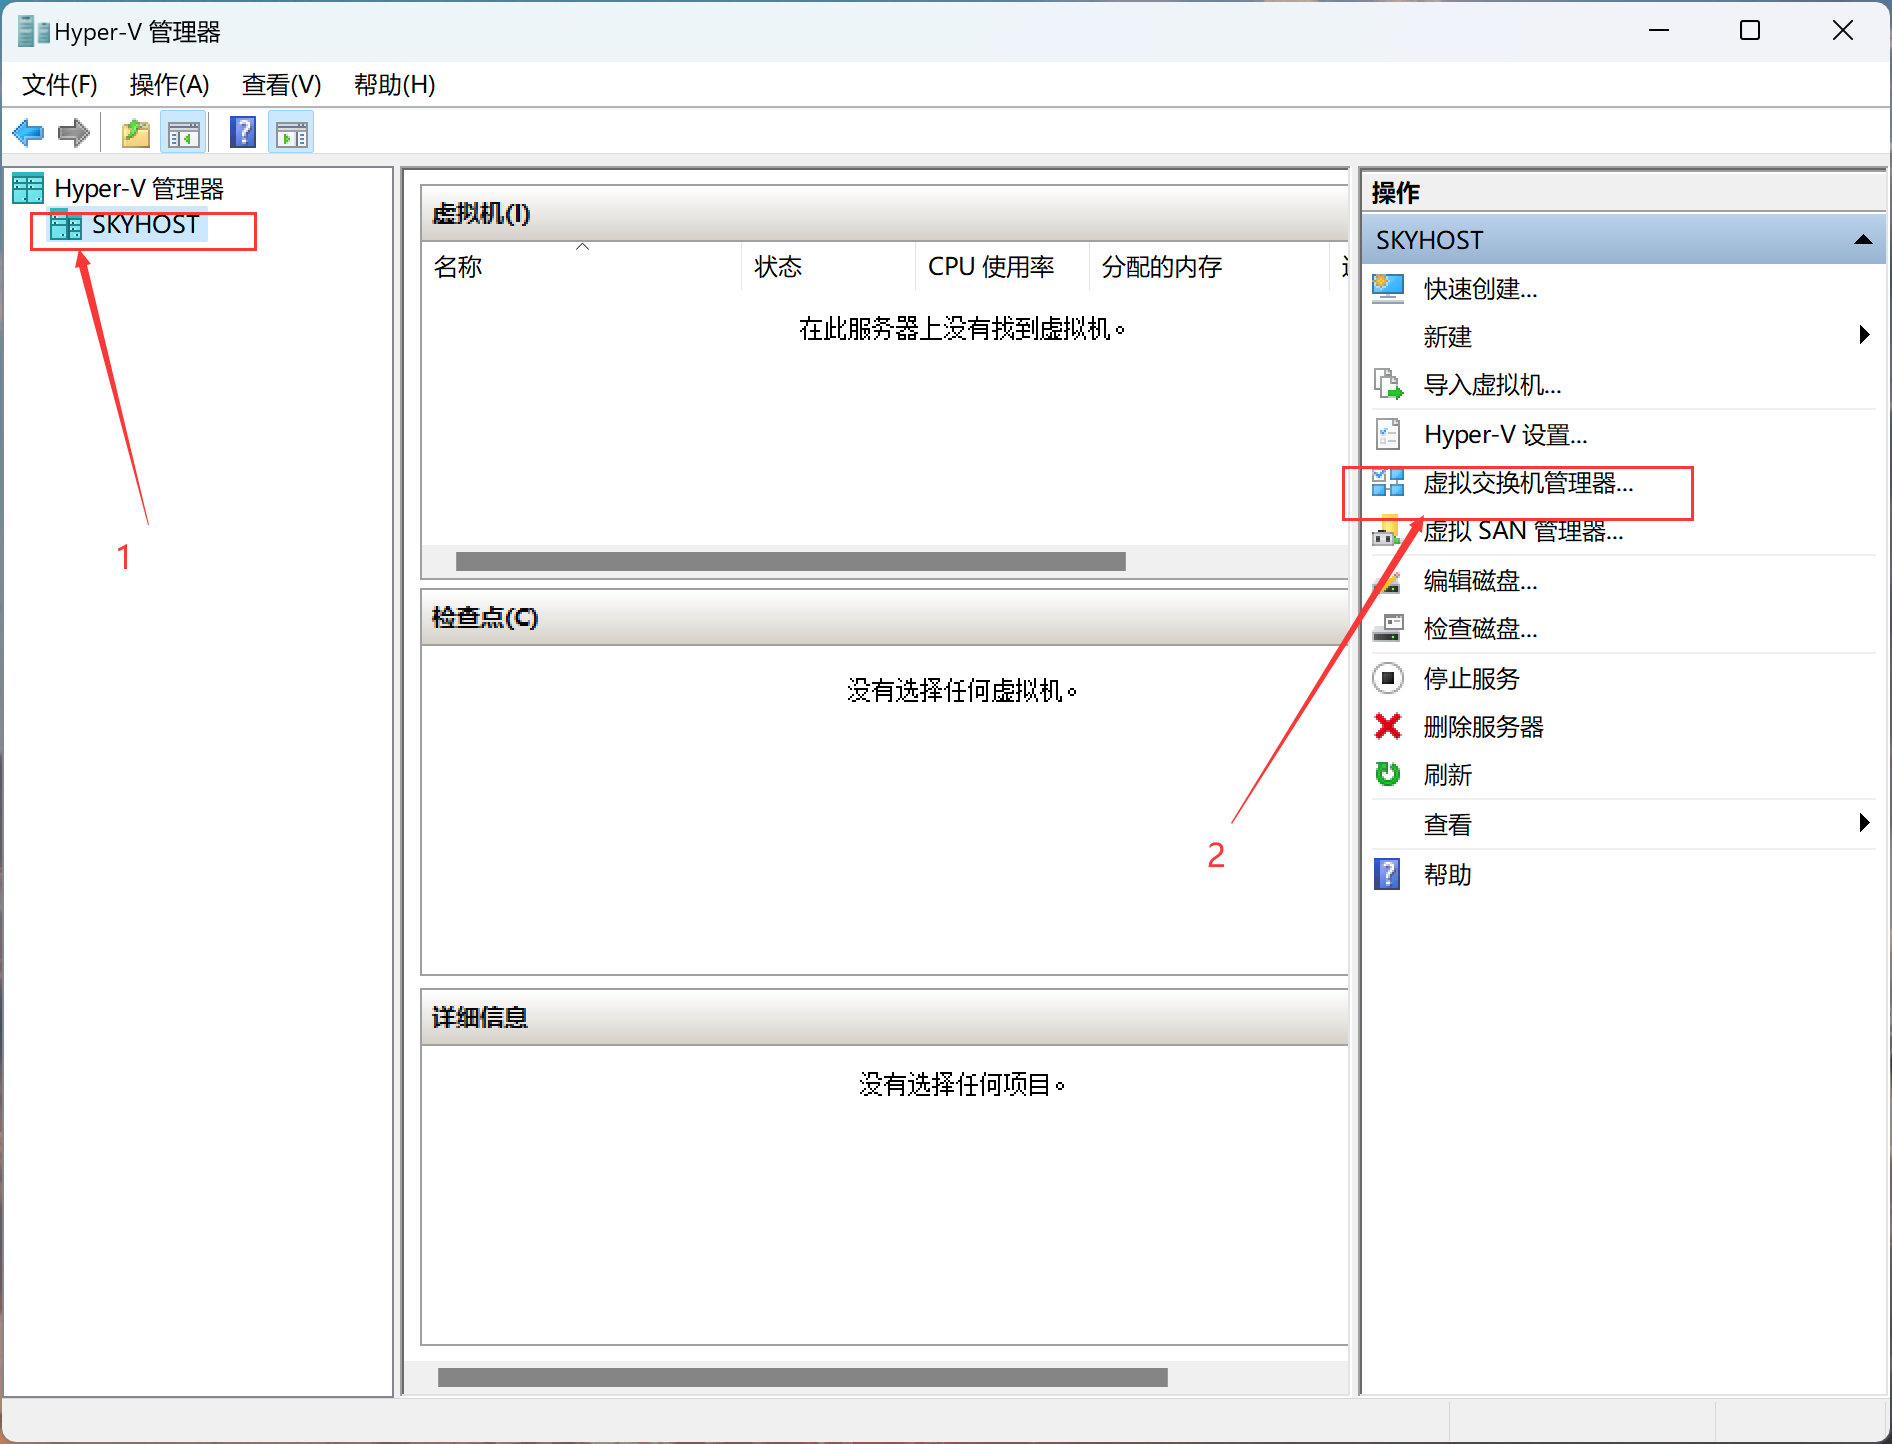This screenshot has width=1892, height=1444.
Task: Click the 编辑磁盘... action label
Action: (1481, 580)
